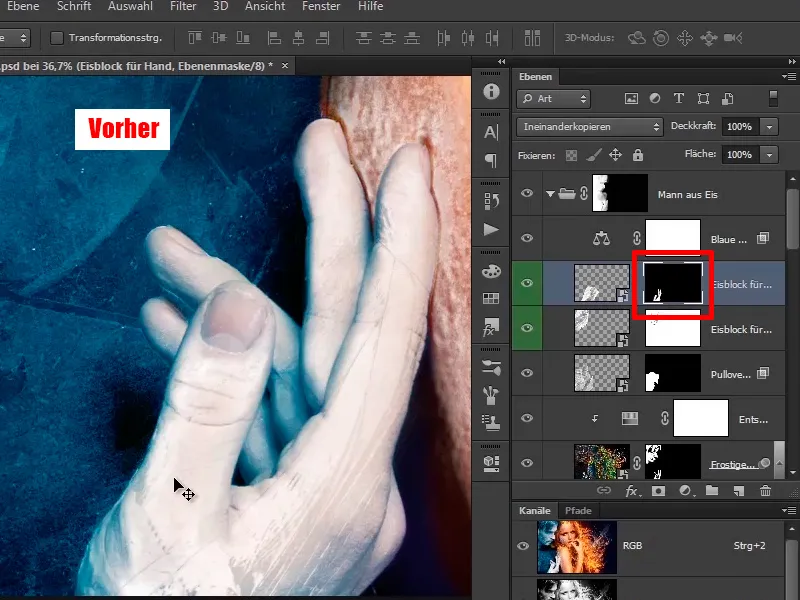The height and width of the screenshot is (600, 800).
Task: Open the Kanäle panel flyout menu
Action: (789, 510)
